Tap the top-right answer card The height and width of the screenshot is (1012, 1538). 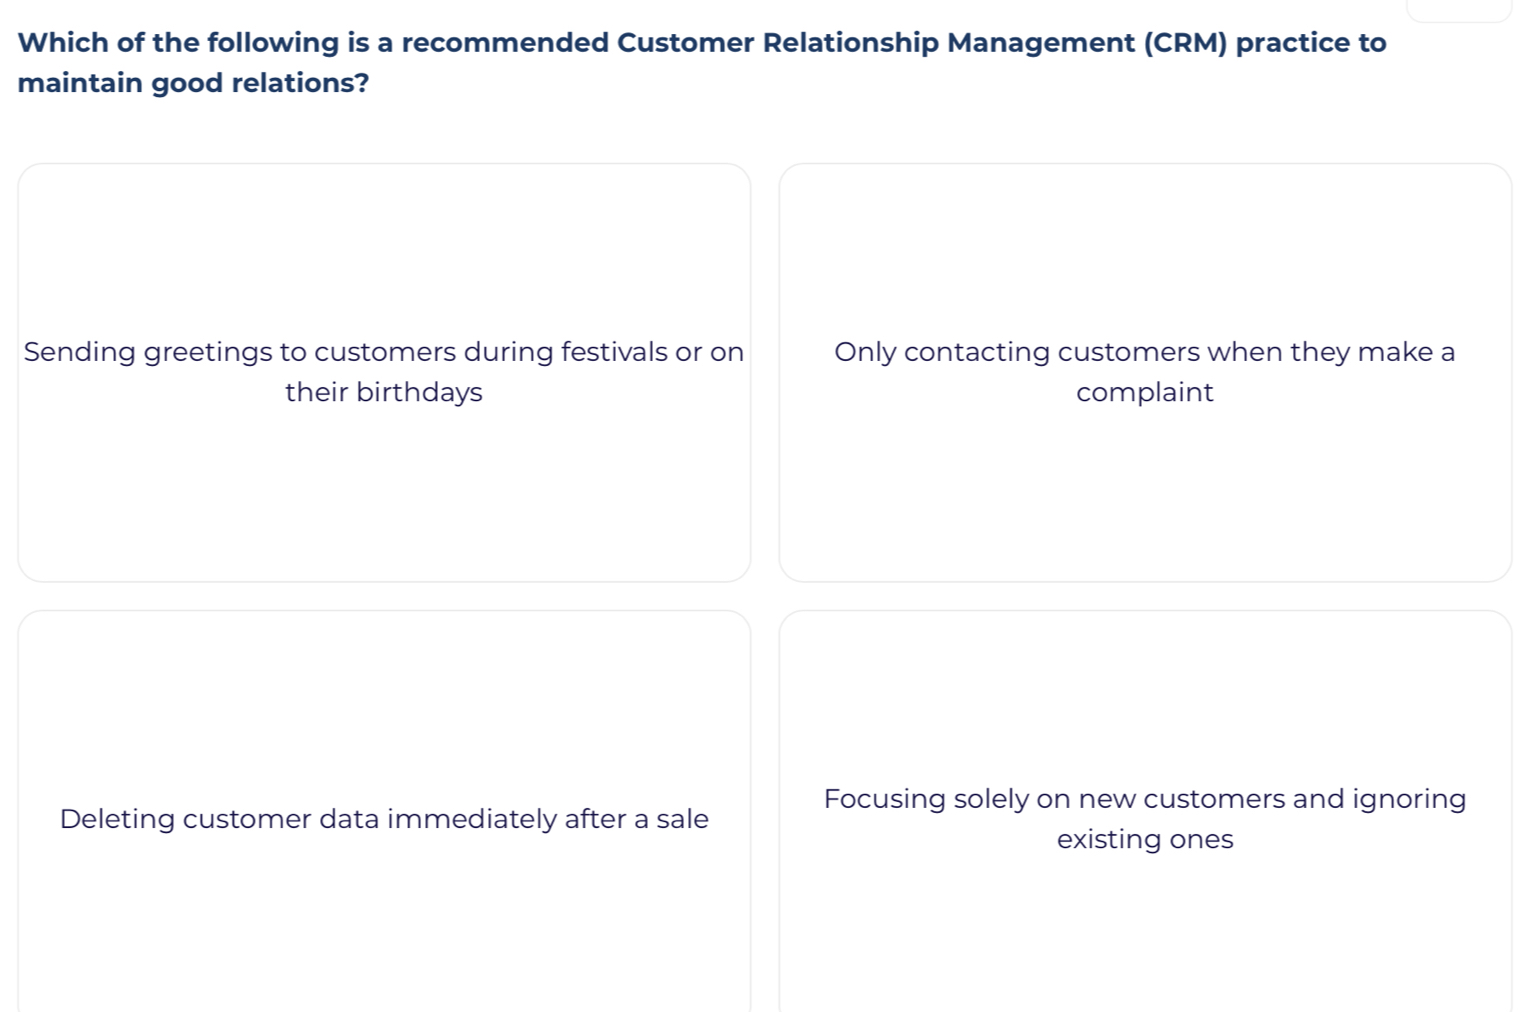pyautogui.click(x=1145, y=250)
